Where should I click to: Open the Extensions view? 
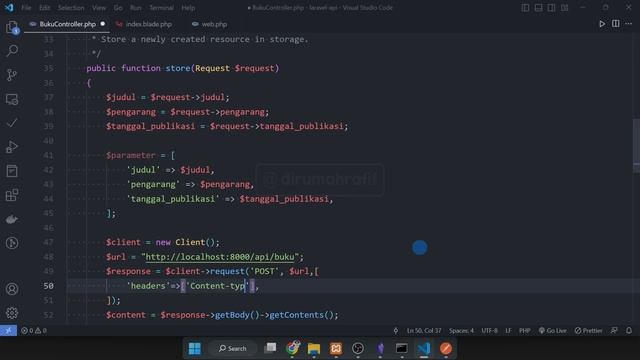pyautogui.click(x=12, y=195)
